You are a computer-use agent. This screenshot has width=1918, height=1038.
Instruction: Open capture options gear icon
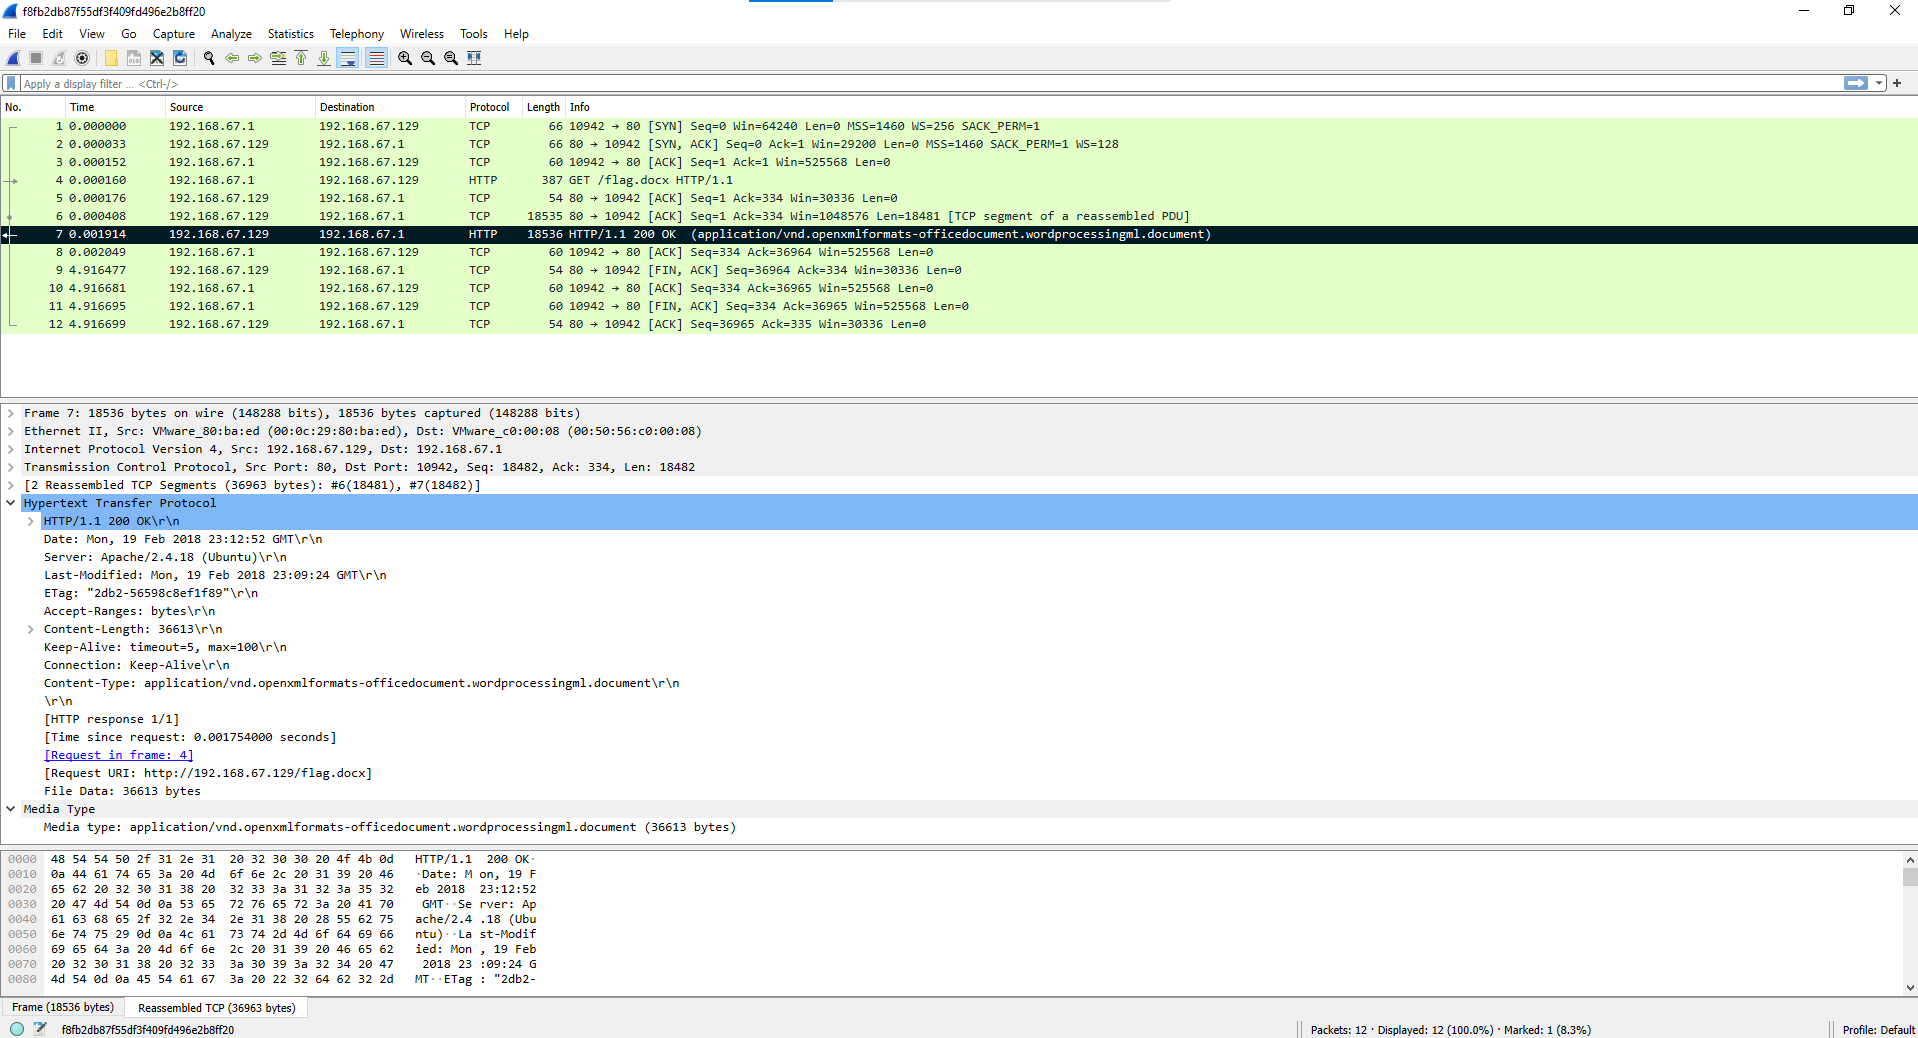click(82, 58)
